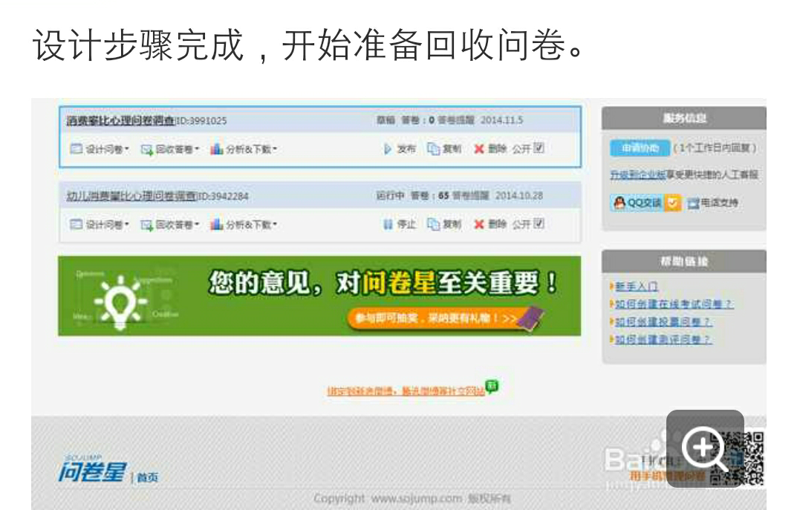Image resolution: width=800 pixels, height=510 pixels.
Task: Expand 回收答卷 dropdown for survey ID:3942284
Action: (x=170, y=224)
